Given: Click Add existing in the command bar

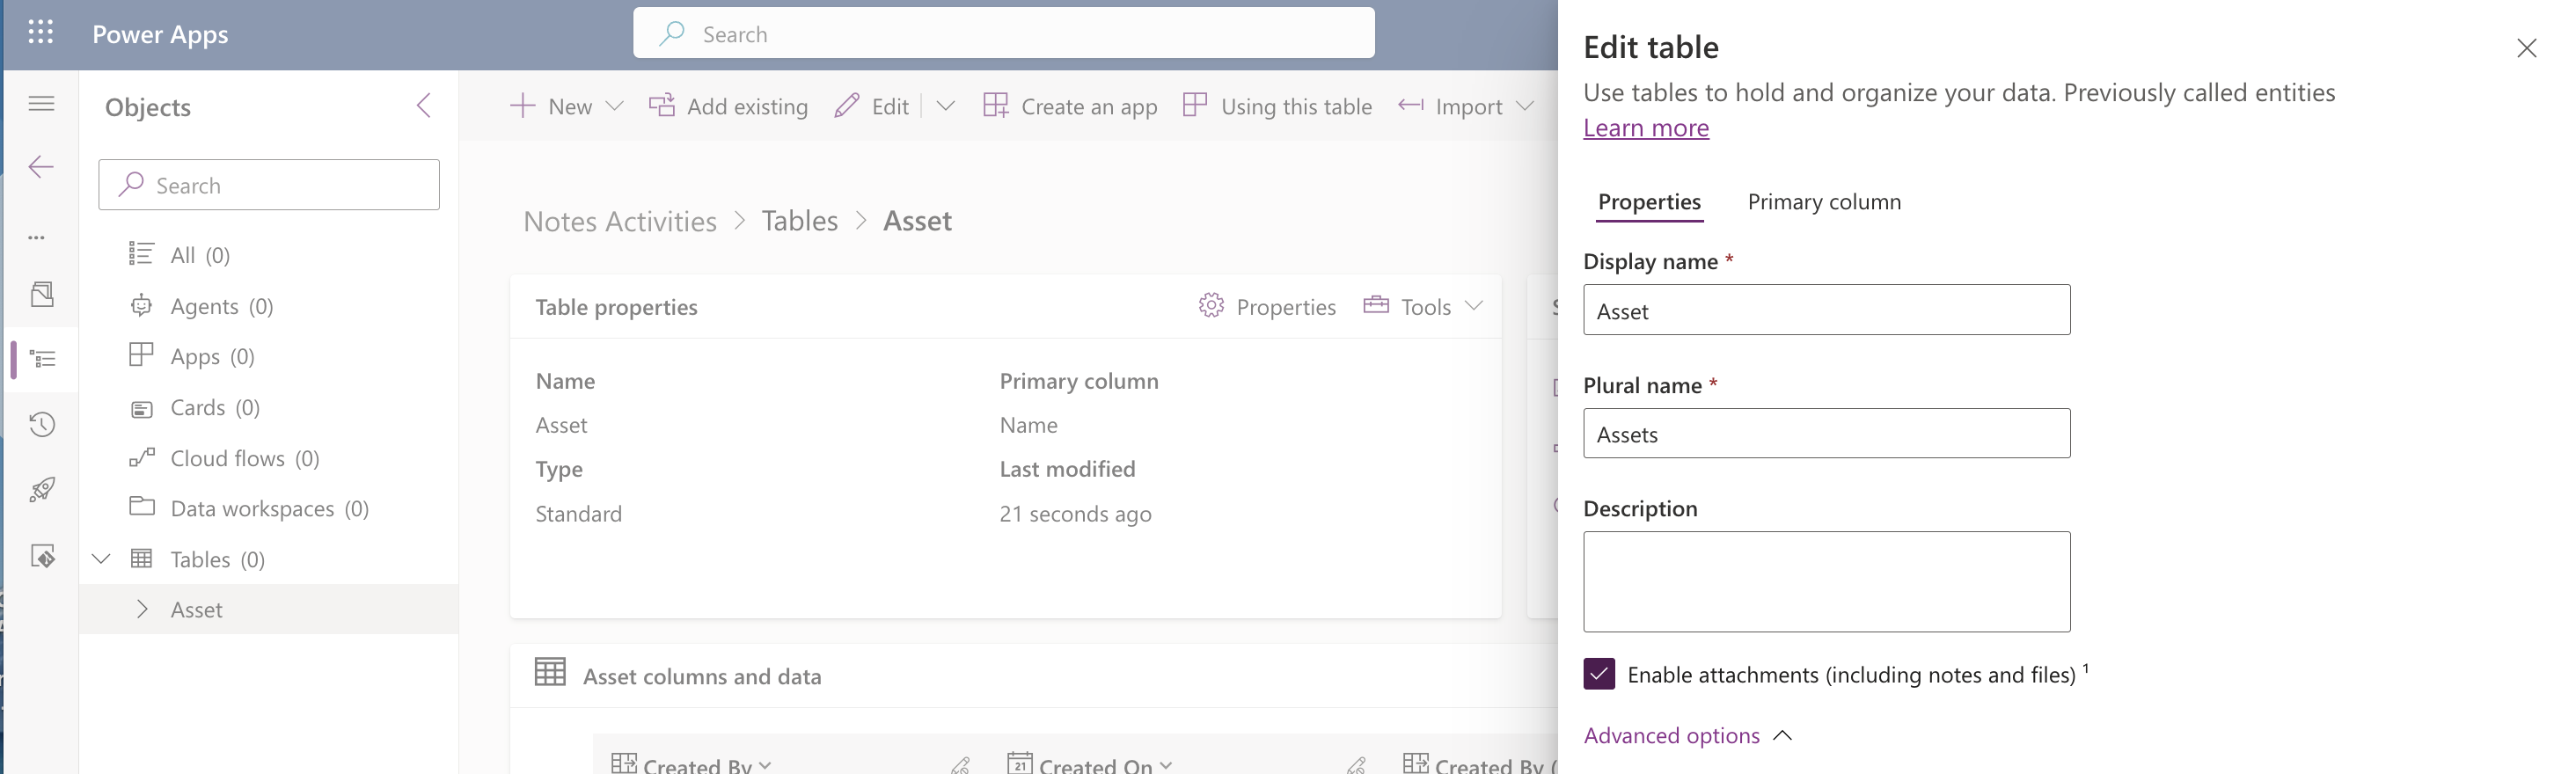Looking at the screenshot, I should point(729,106).
